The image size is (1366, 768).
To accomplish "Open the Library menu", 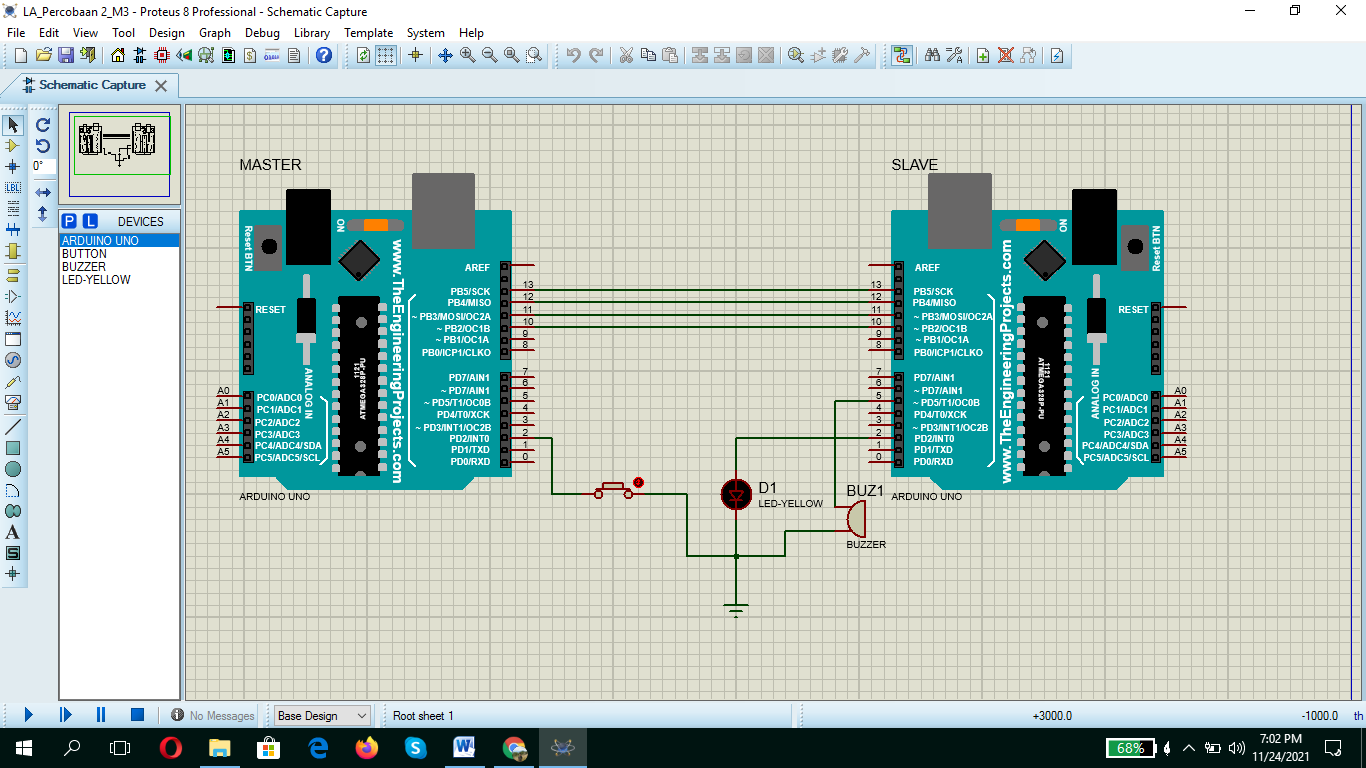I will click(312, 33).
